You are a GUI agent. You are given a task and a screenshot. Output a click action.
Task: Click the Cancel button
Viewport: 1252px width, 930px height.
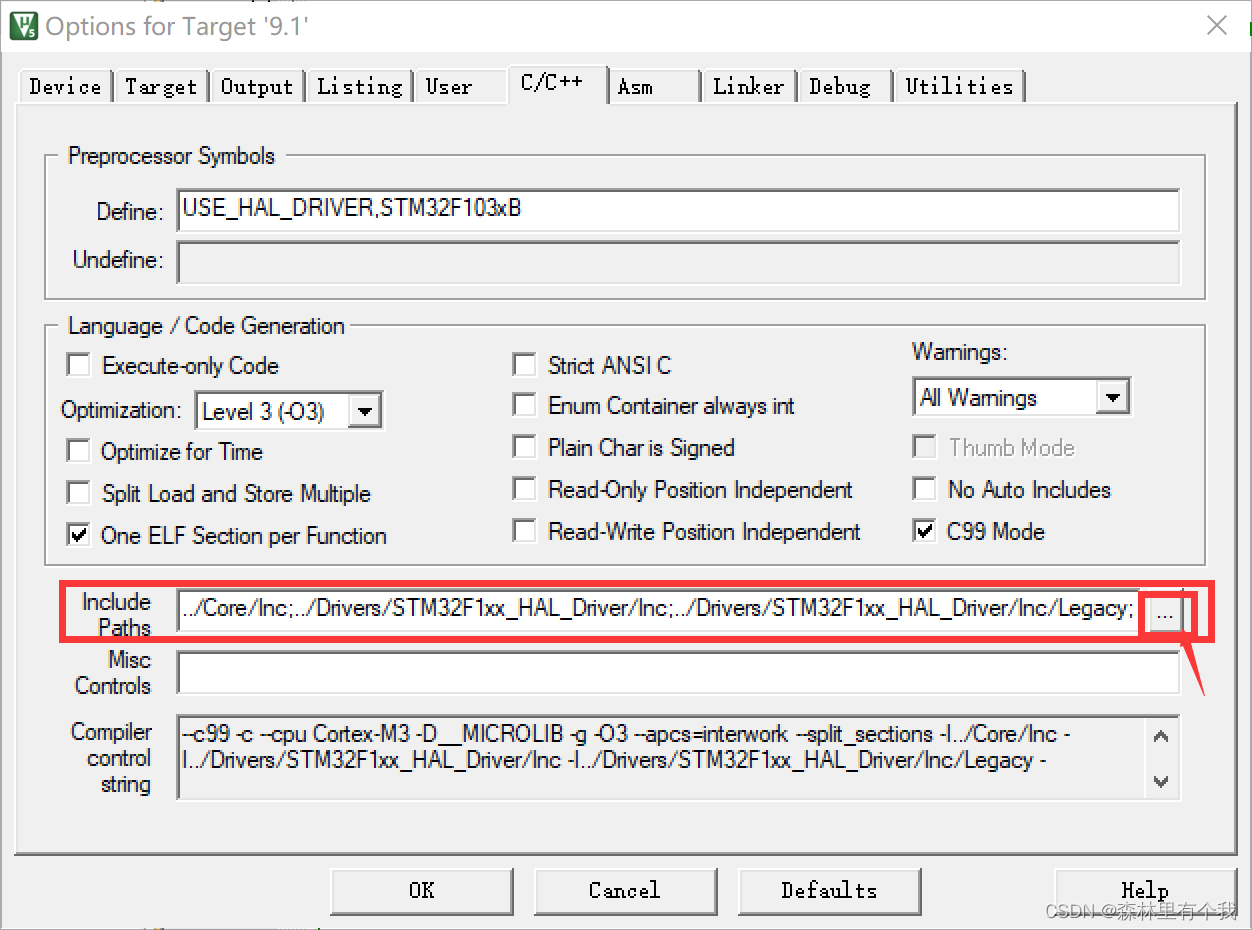(x=625, y=890)
